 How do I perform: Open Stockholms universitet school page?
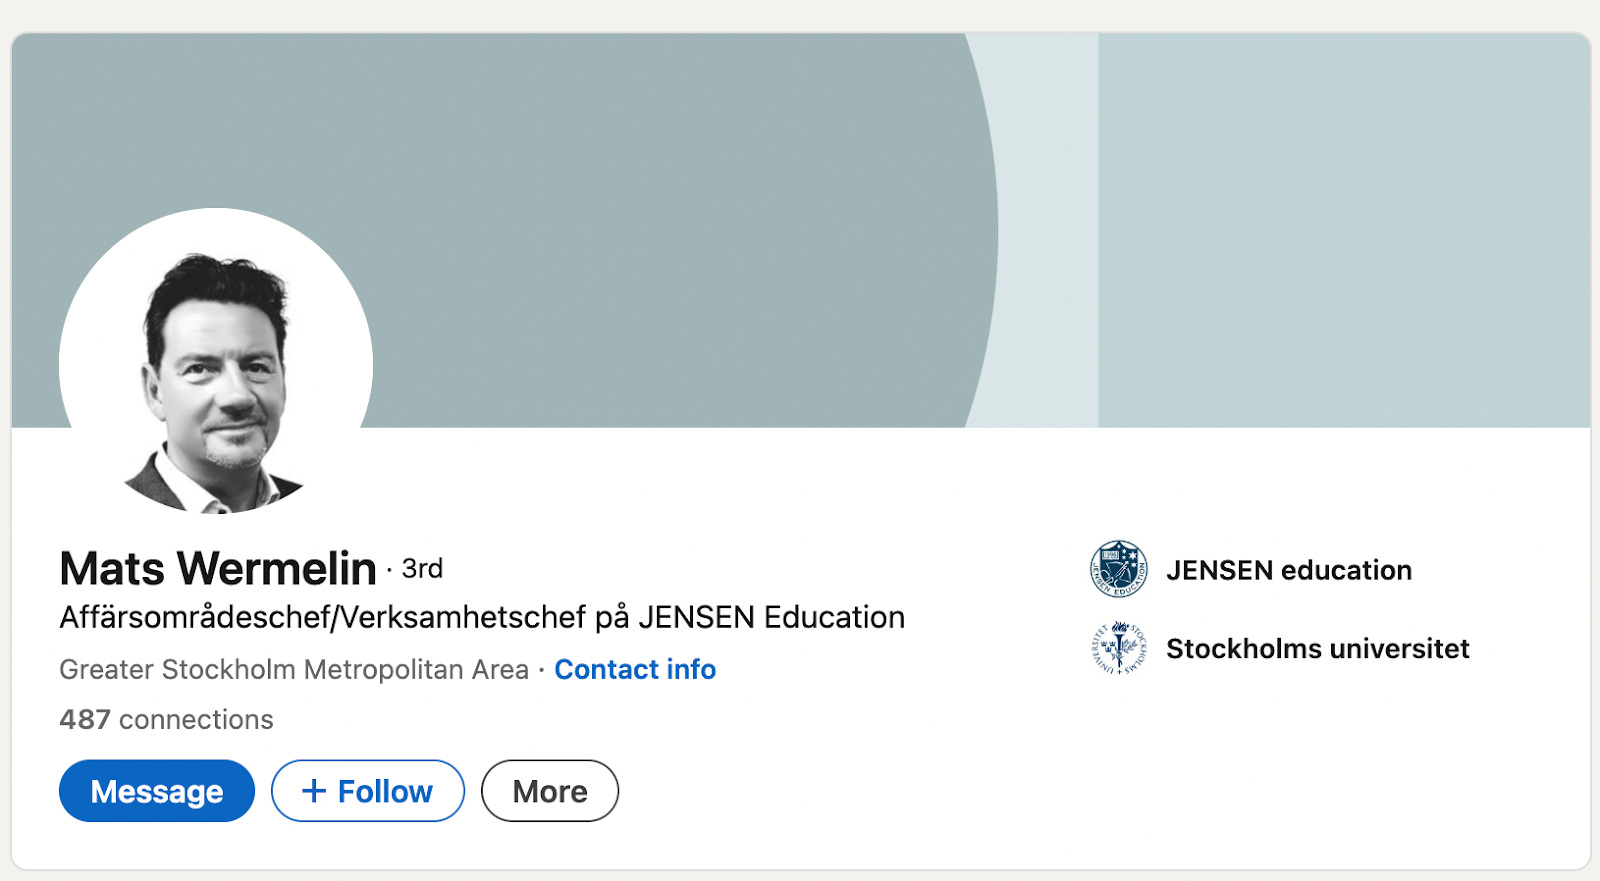[1318, 648]
